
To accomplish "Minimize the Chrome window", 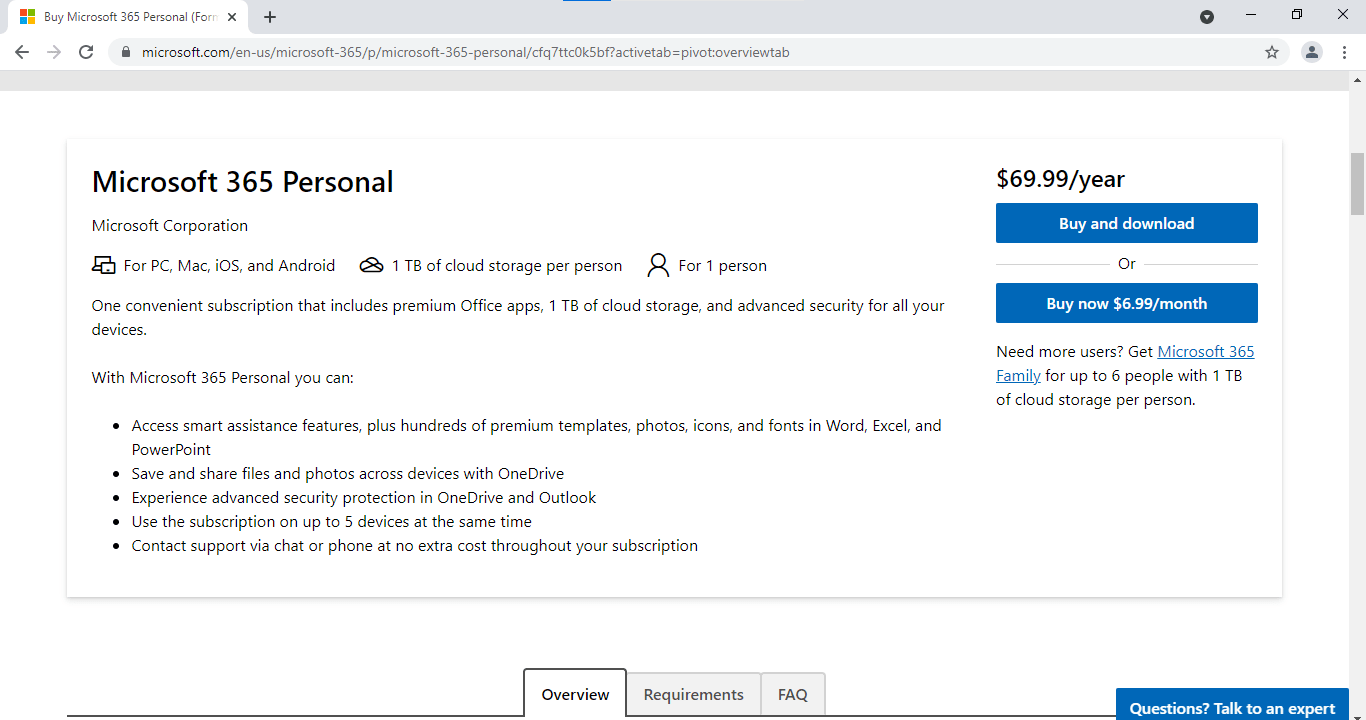I will 1252,15.
